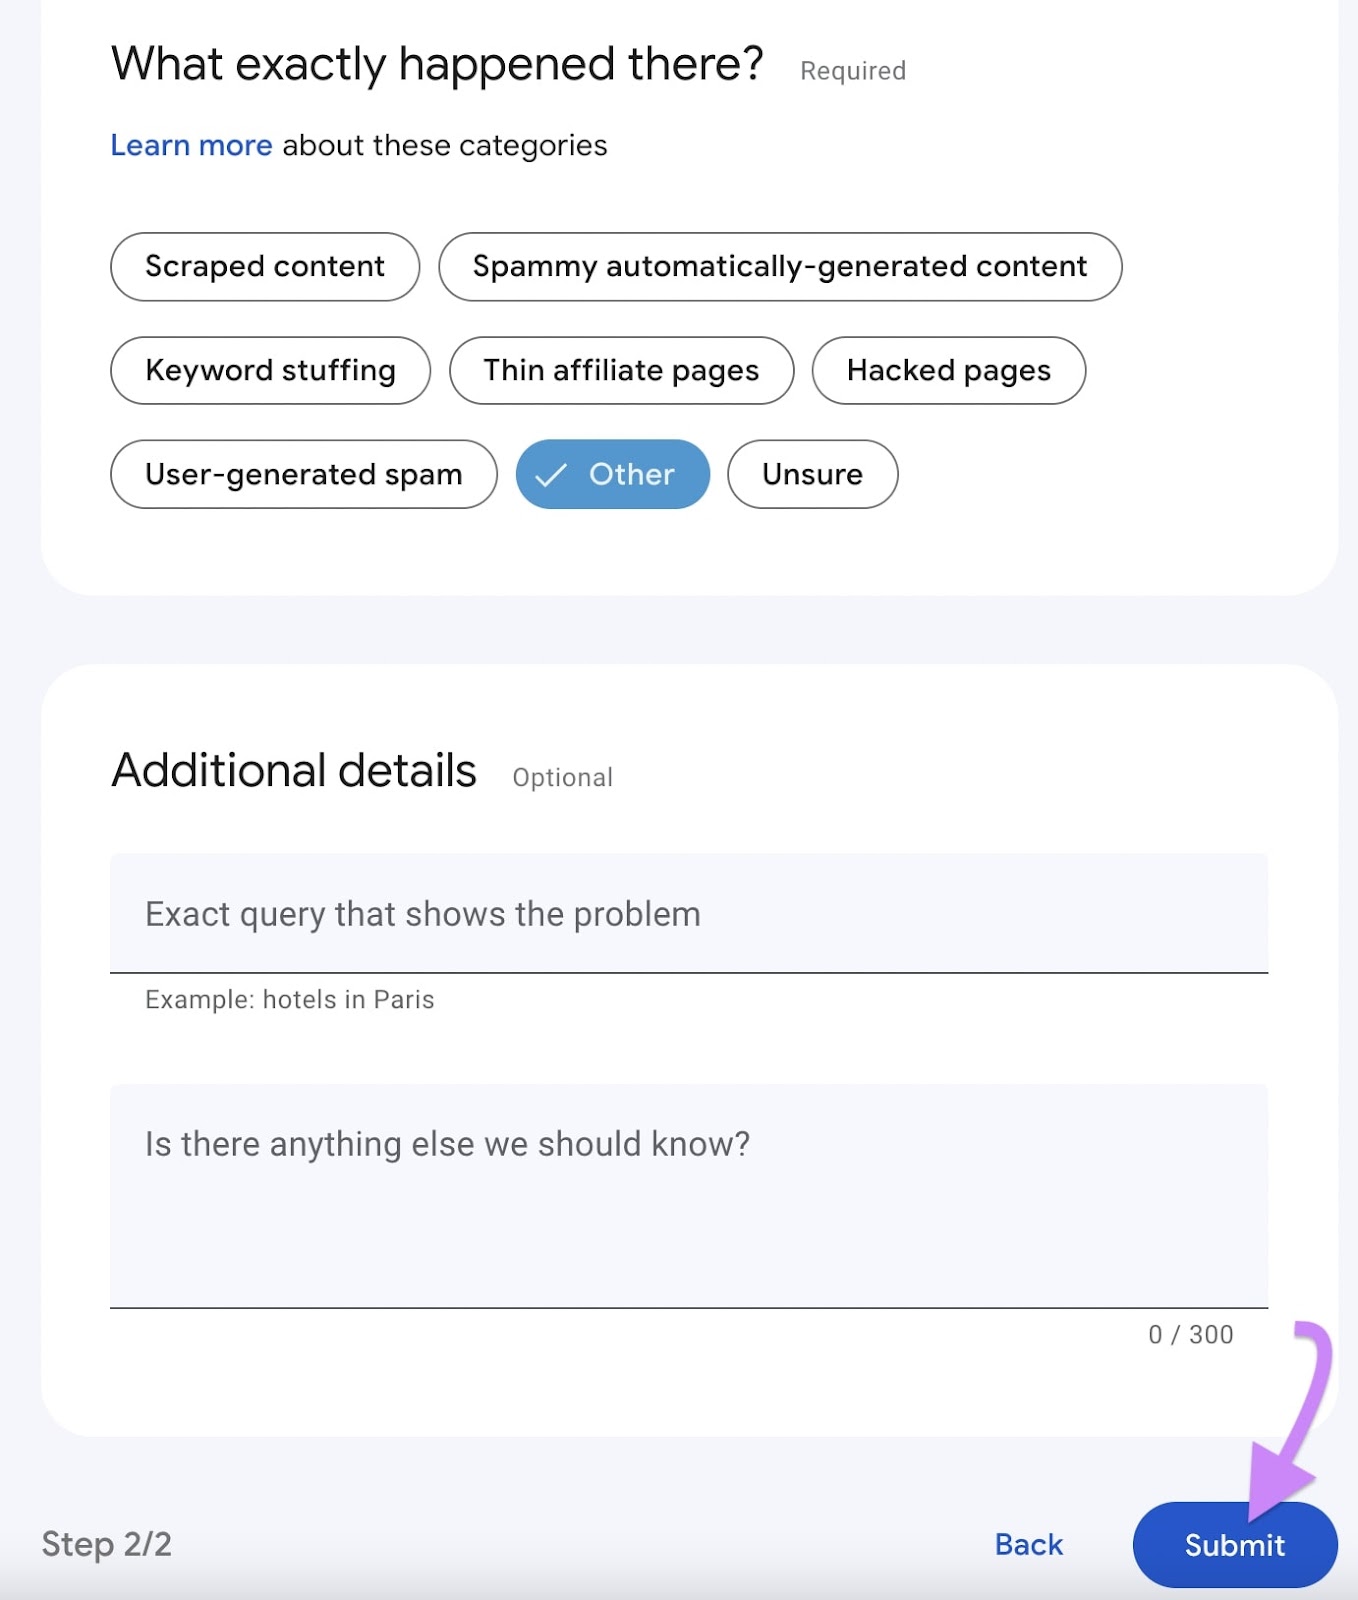Click the hotels in Paris example hint text
Screen dimensions: 1358x1600
point(289,999)
